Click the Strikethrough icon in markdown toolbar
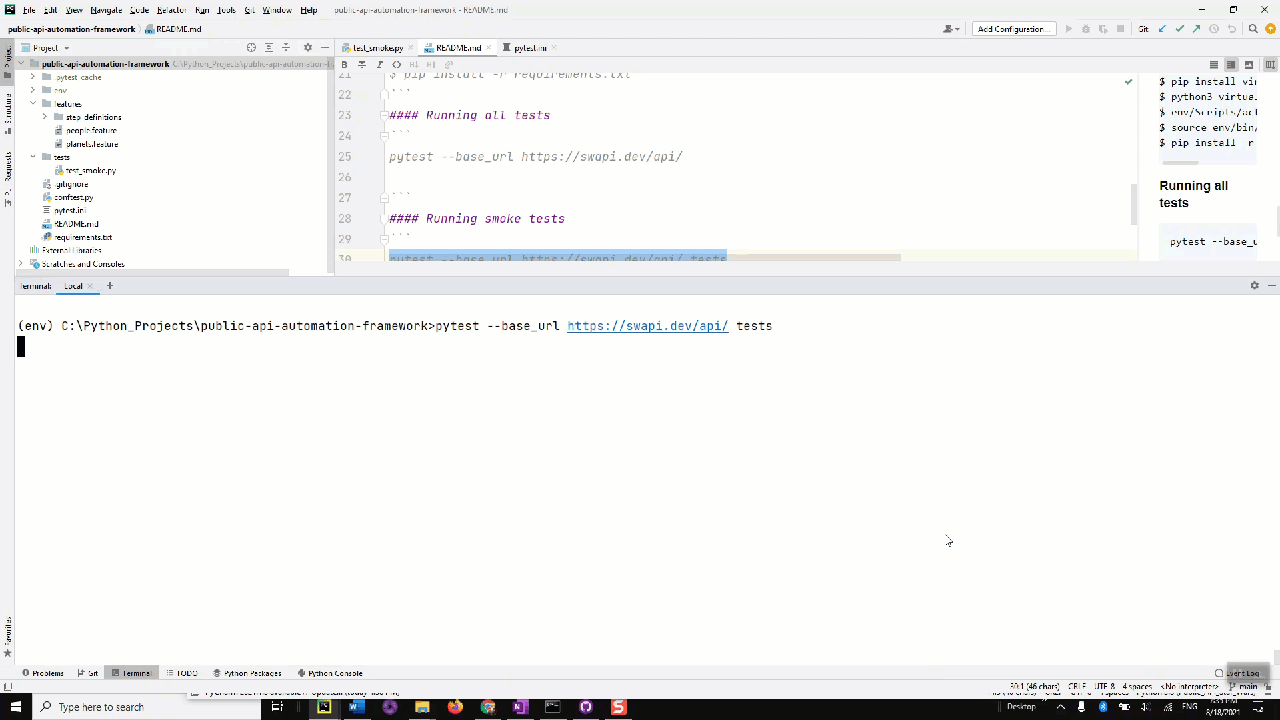The image size is (1280, 720). pos(362,64)
